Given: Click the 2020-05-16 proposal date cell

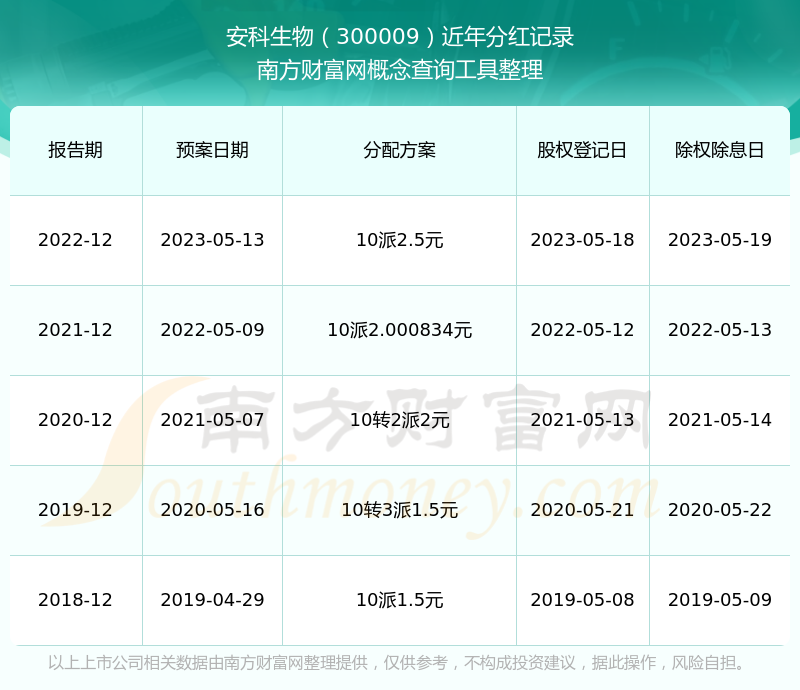Looking at the screenshot, I should [x=212, y=510].
